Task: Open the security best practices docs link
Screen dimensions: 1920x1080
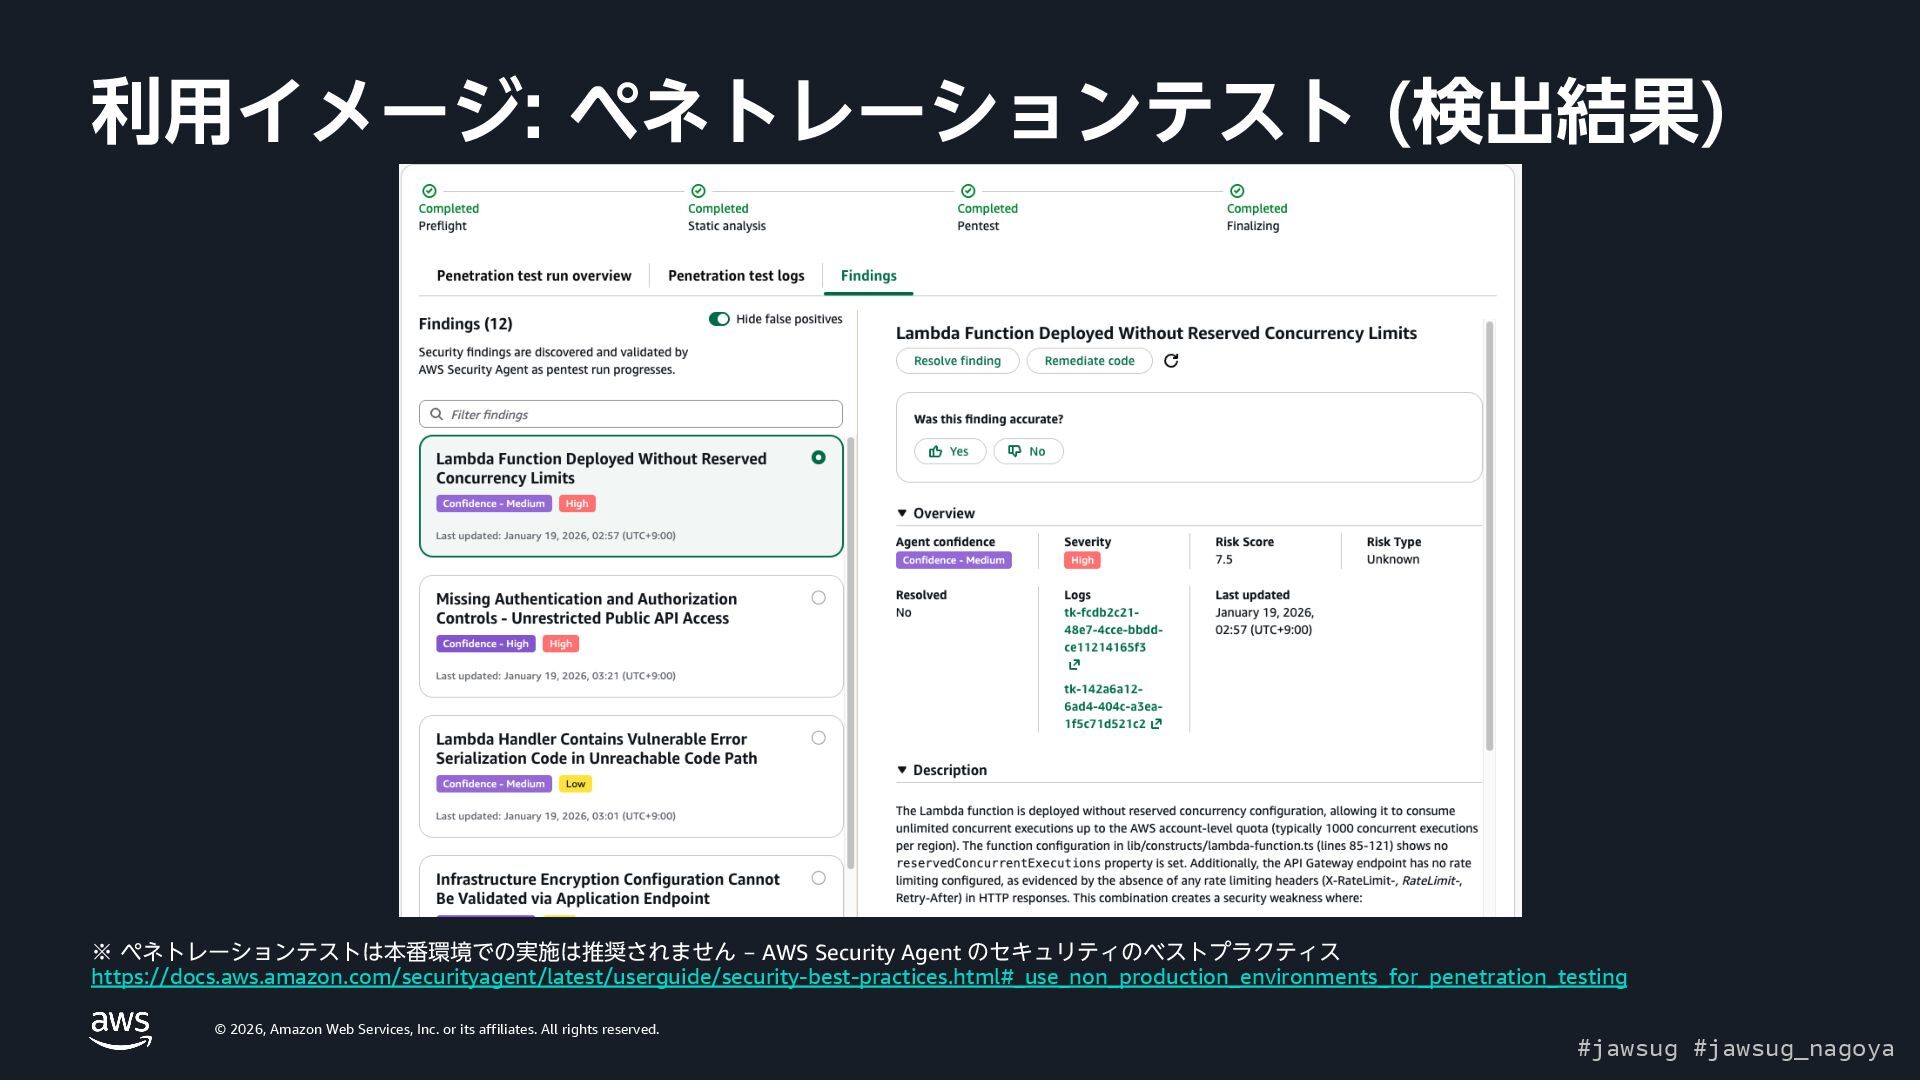Action: pyautogui.click(x=858, y=977)
